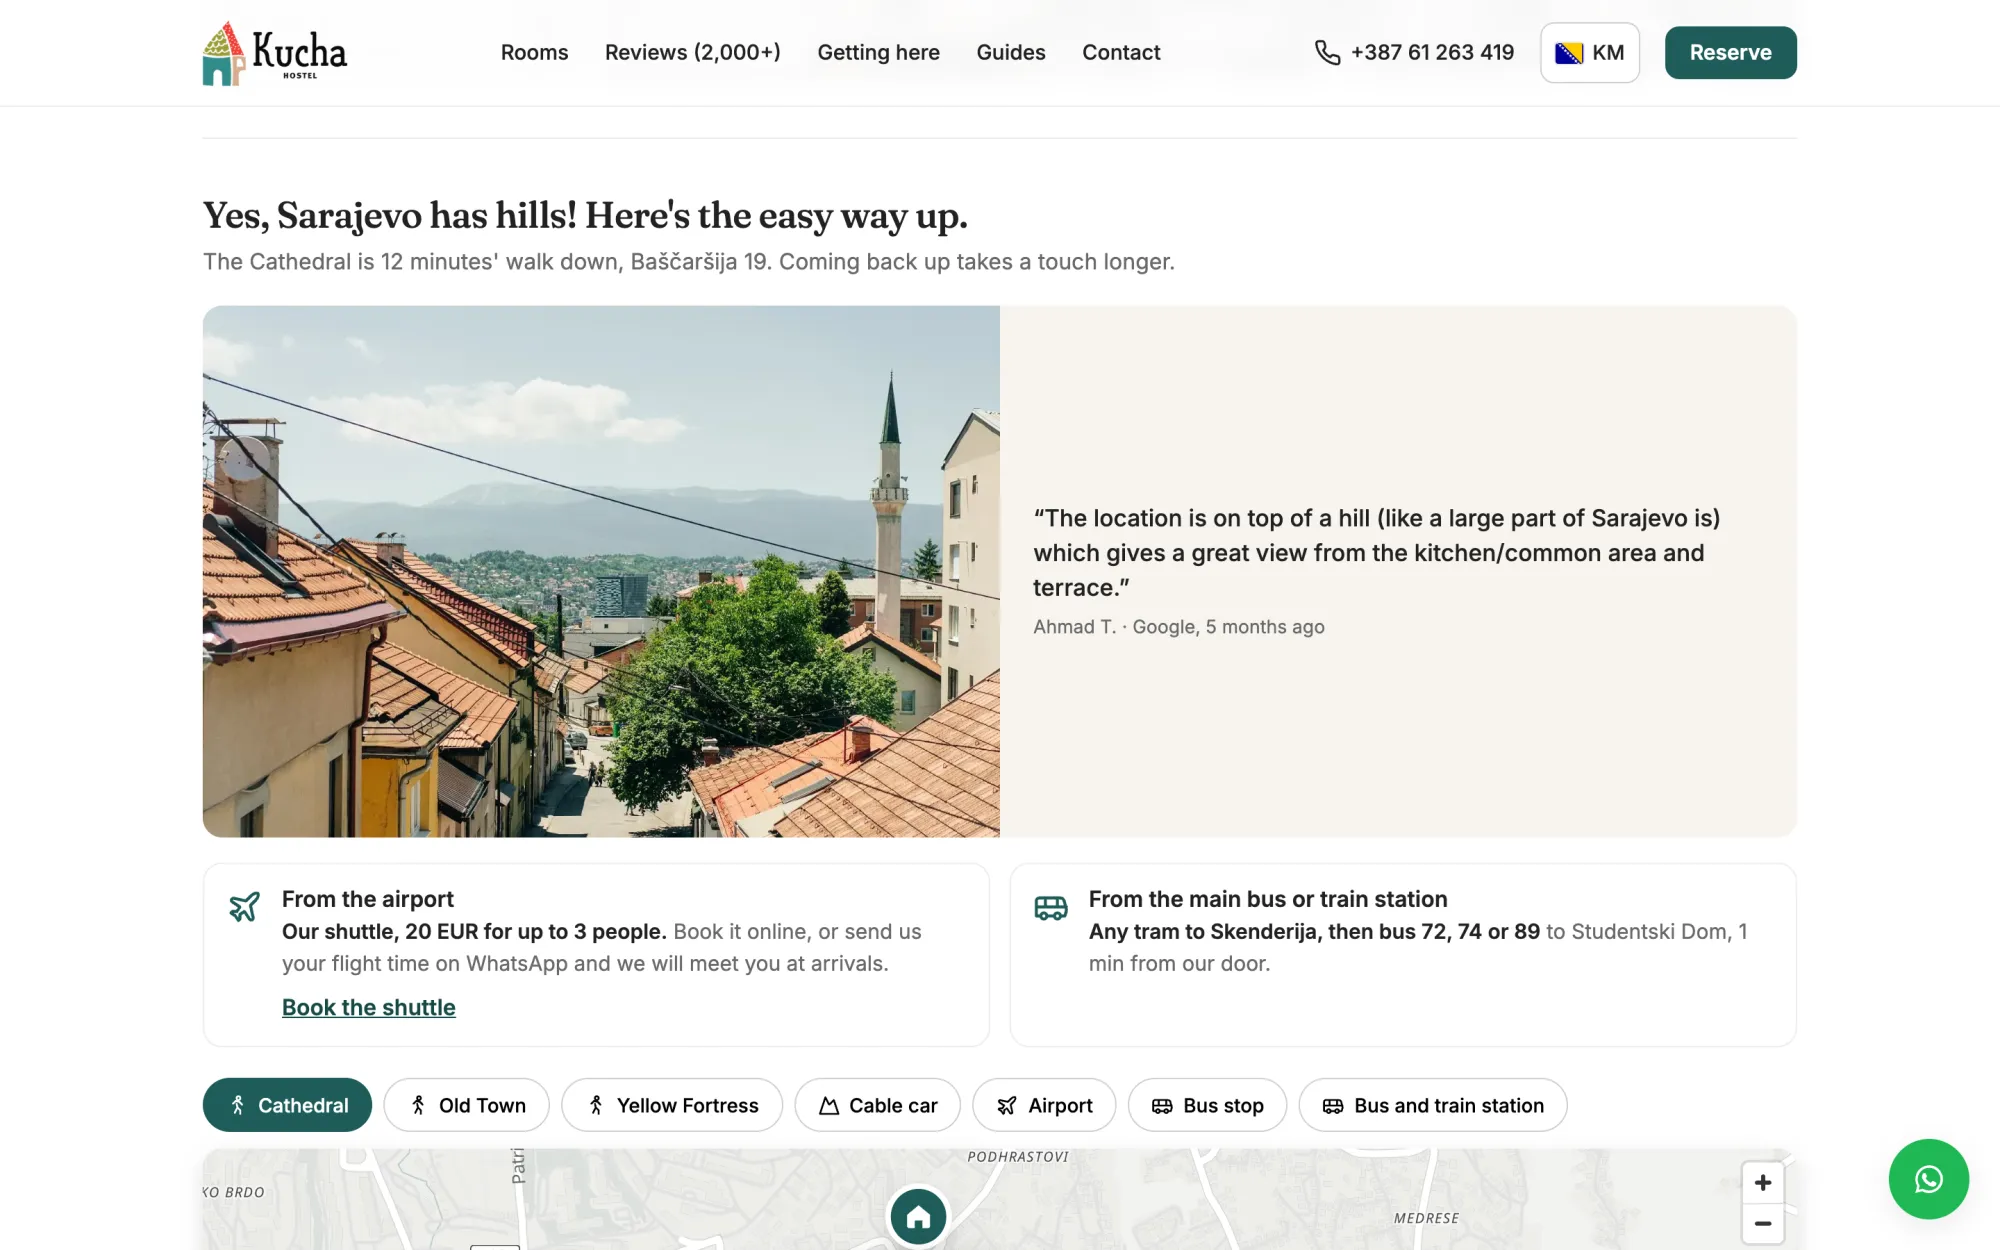Click the MEDRESE map label
The image size is (2000, 1250).
coord(1426,1218)
